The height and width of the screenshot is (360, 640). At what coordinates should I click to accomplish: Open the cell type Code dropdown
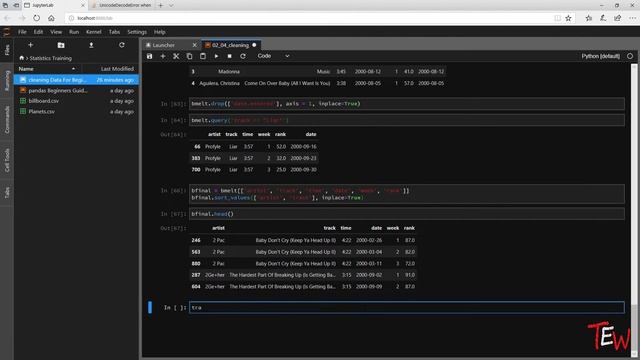pos(273,56)
